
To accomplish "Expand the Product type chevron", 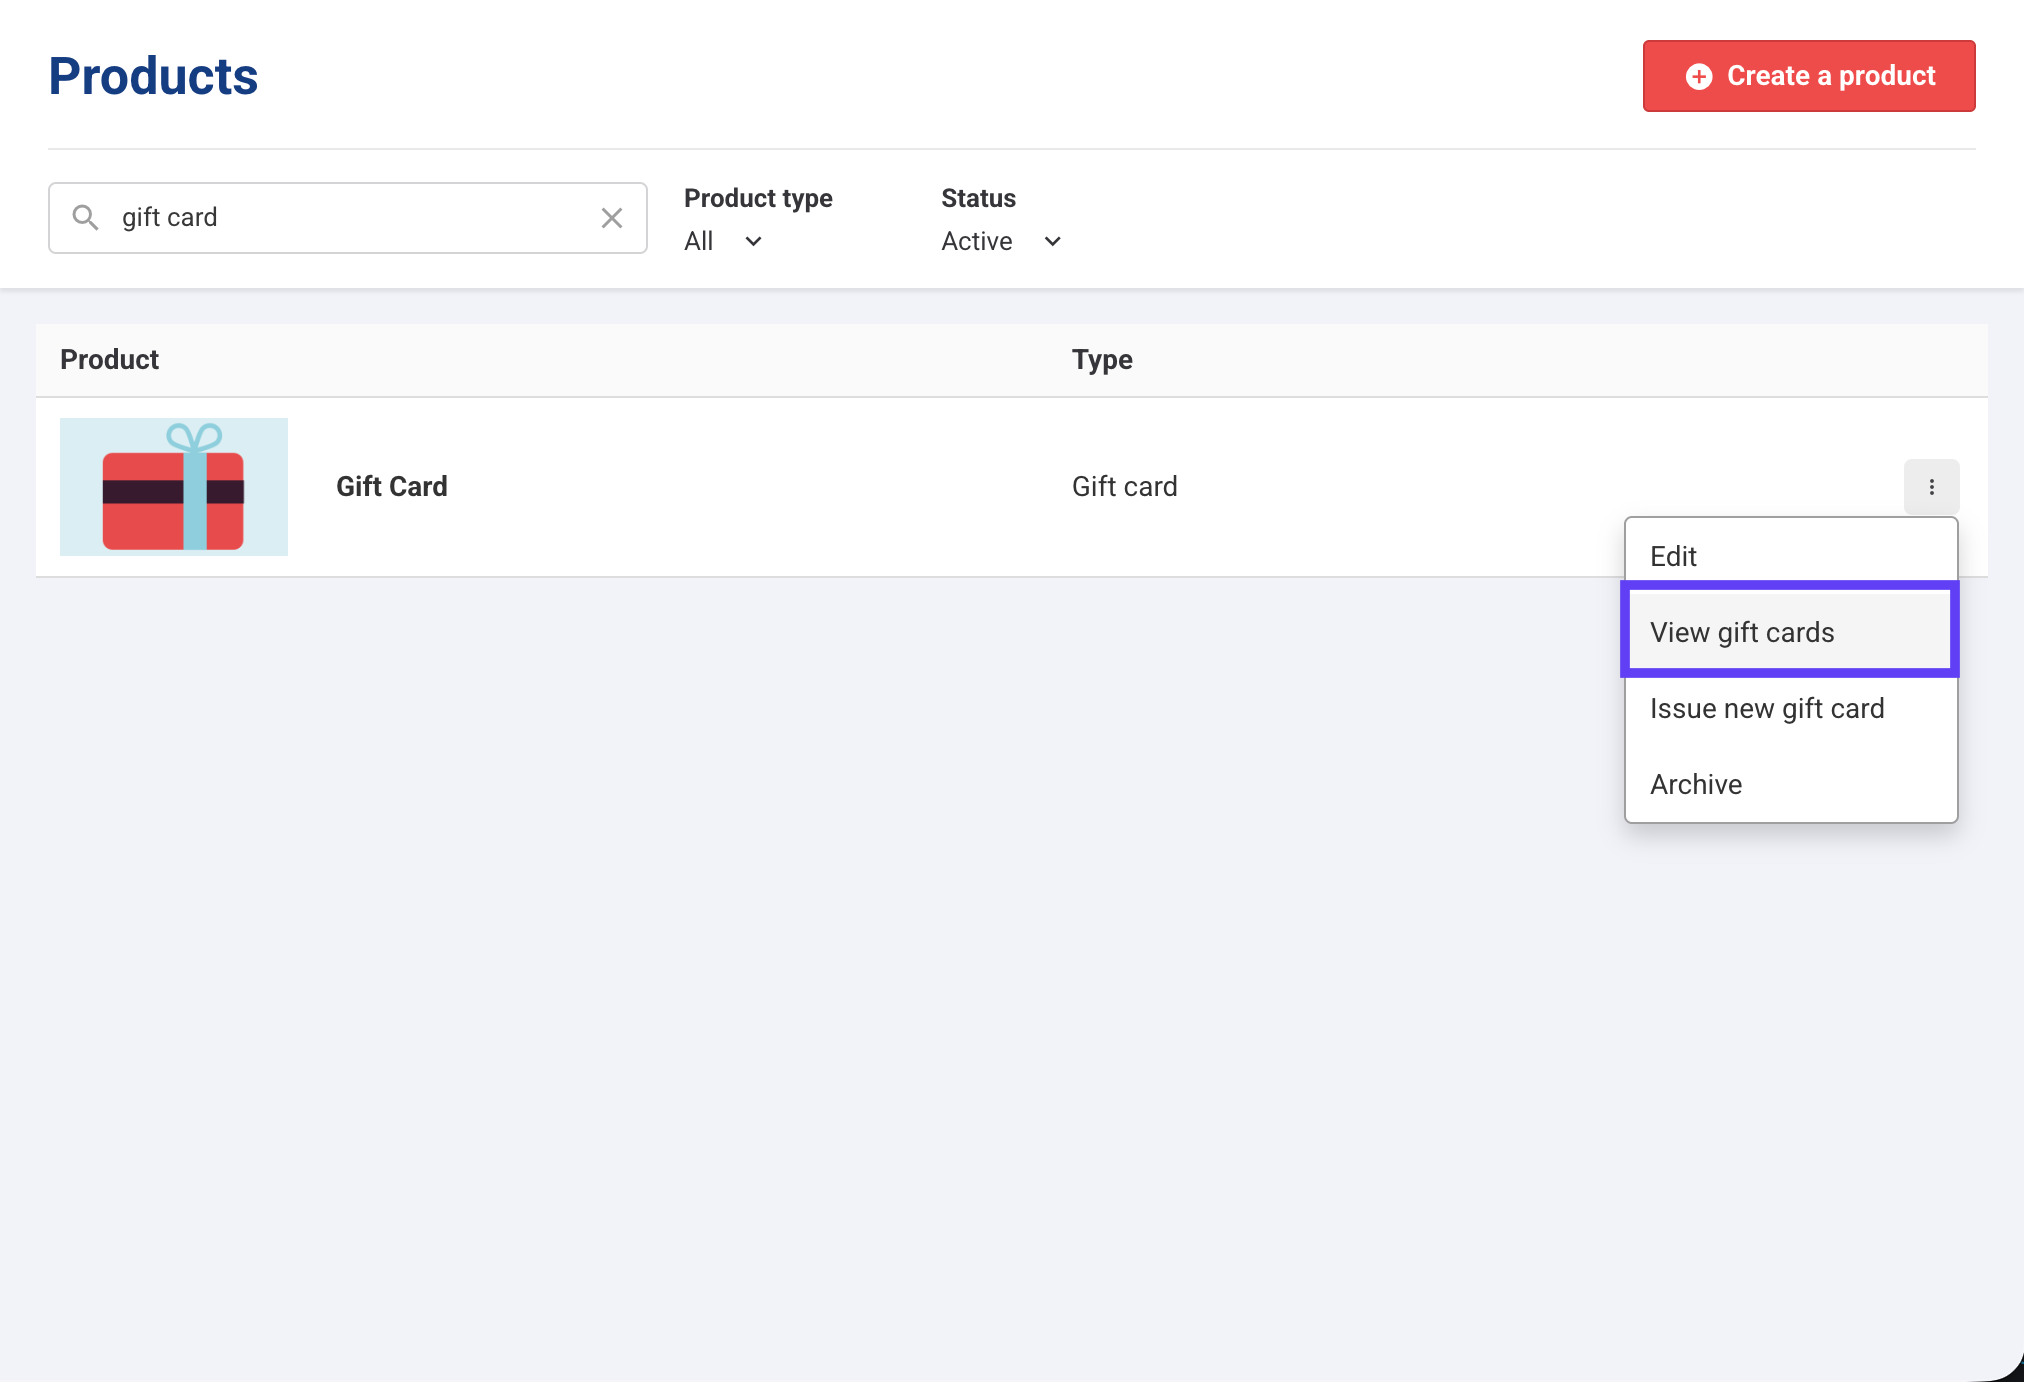I will [x=754, y=241].
